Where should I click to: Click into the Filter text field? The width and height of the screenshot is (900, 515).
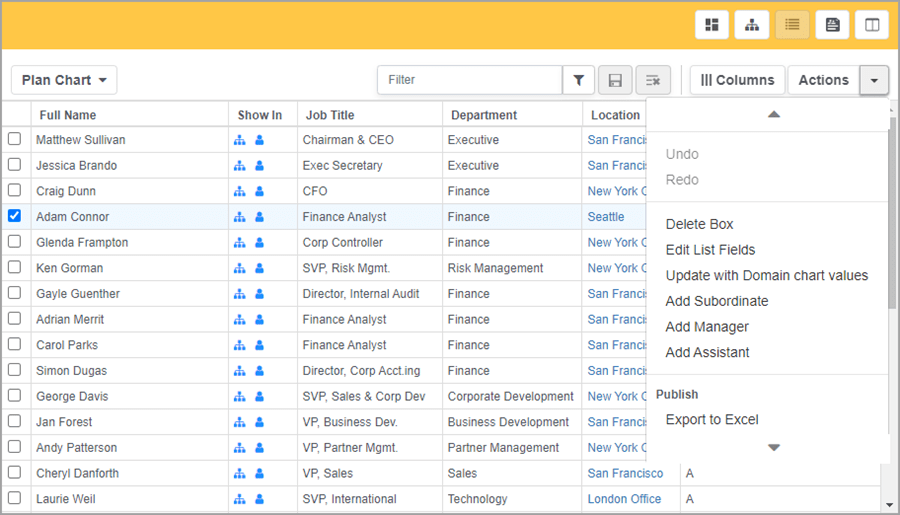tap(470, 80)
